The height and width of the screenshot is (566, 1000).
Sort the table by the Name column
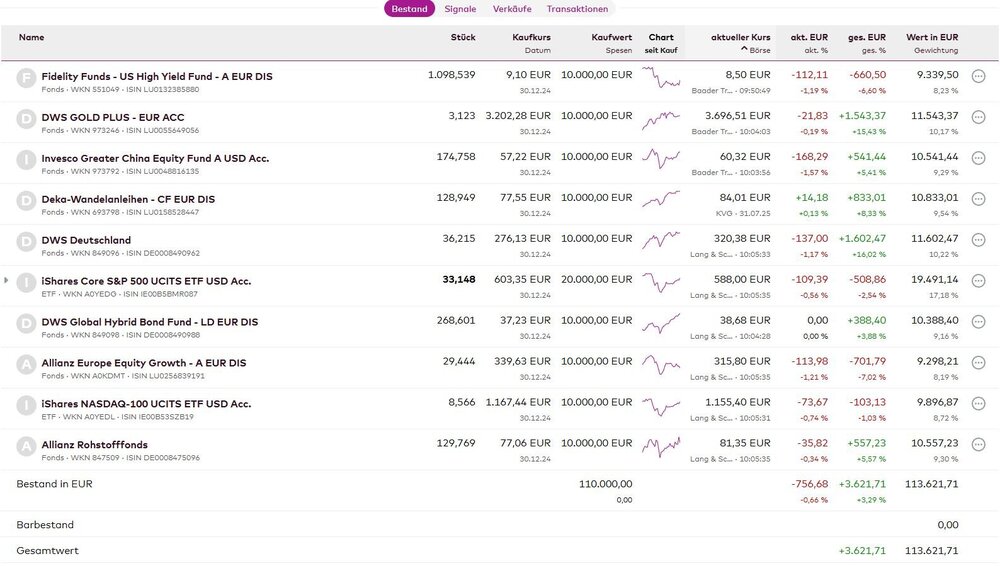(31, 37)
